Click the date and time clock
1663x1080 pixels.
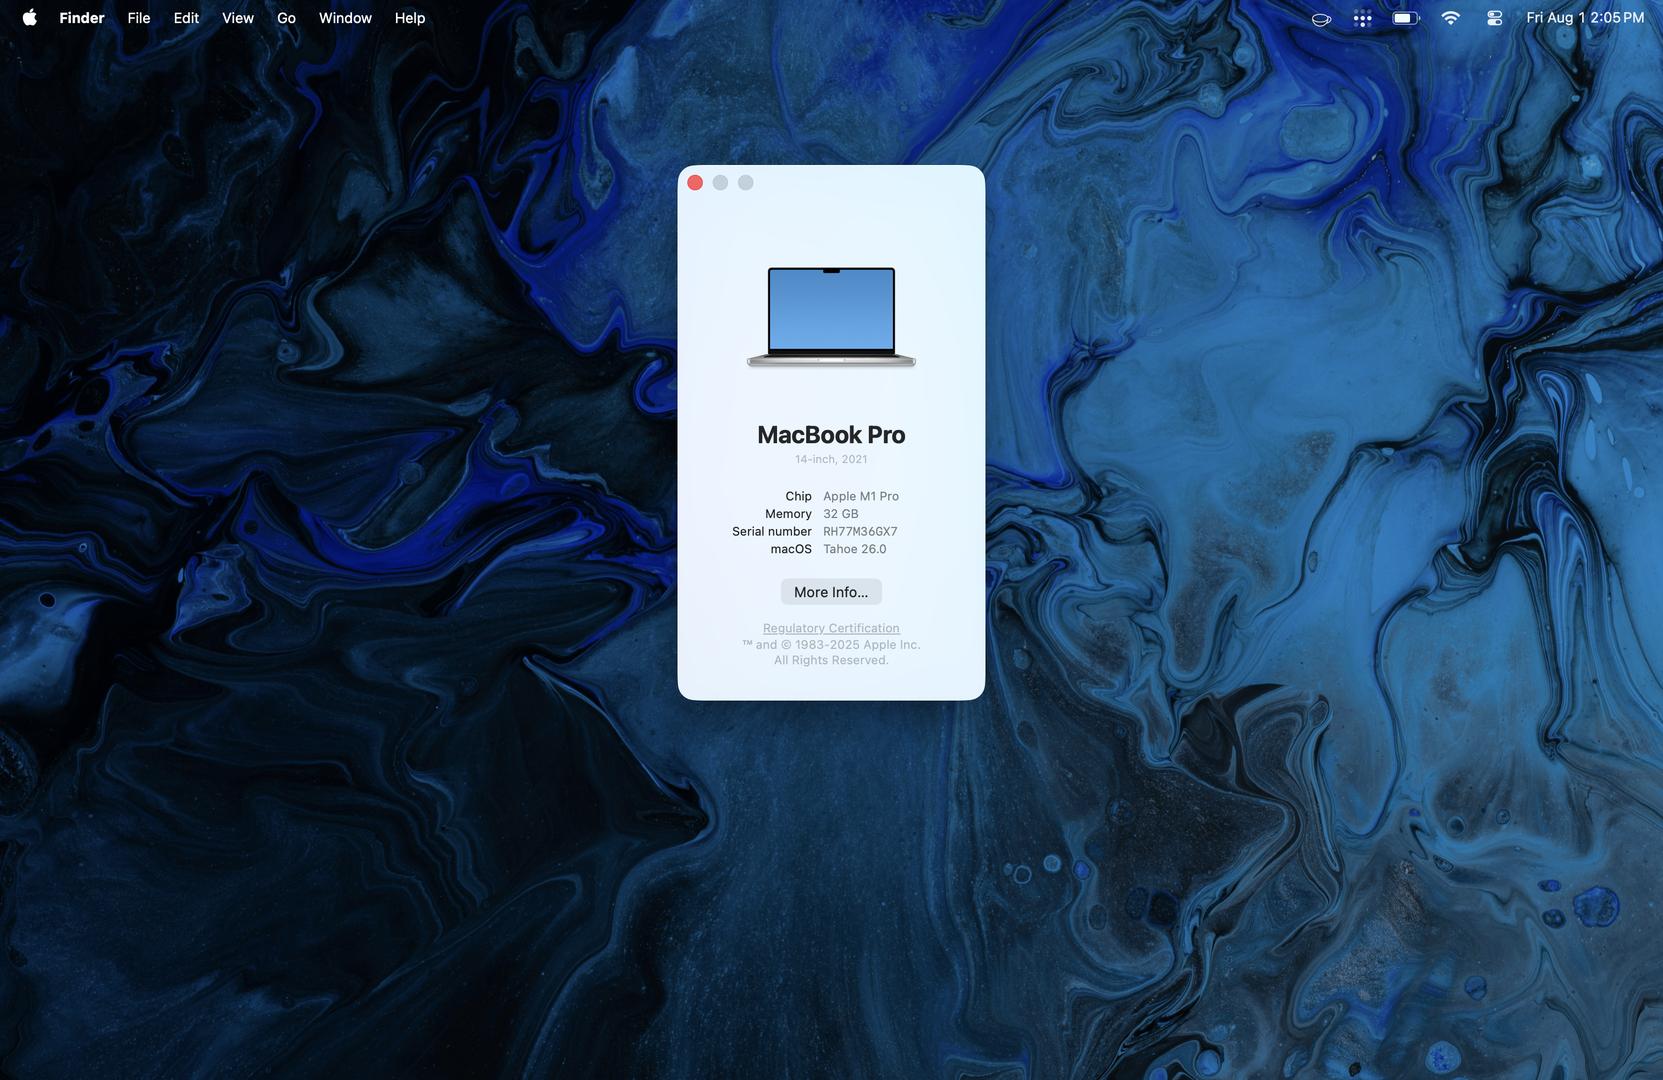pos(1585,18)
